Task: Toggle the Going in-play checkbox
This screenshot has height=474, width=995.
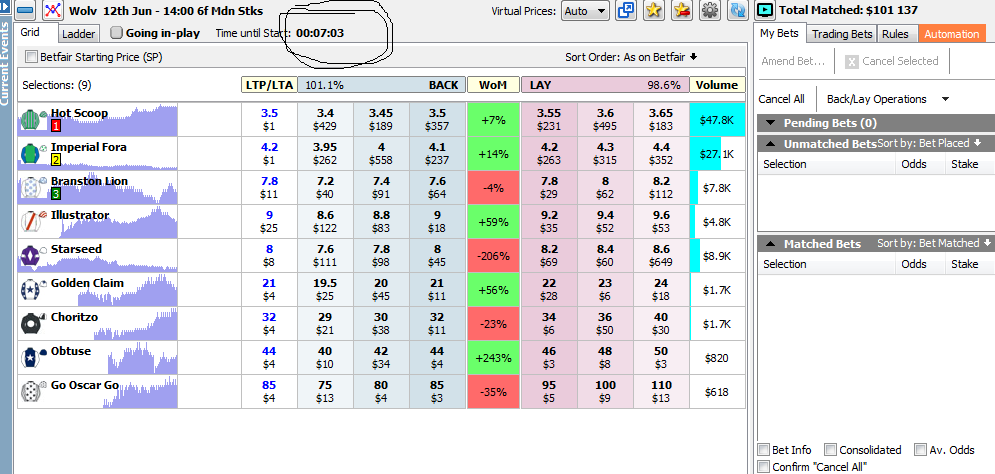Action: click(x=116, y=33)
